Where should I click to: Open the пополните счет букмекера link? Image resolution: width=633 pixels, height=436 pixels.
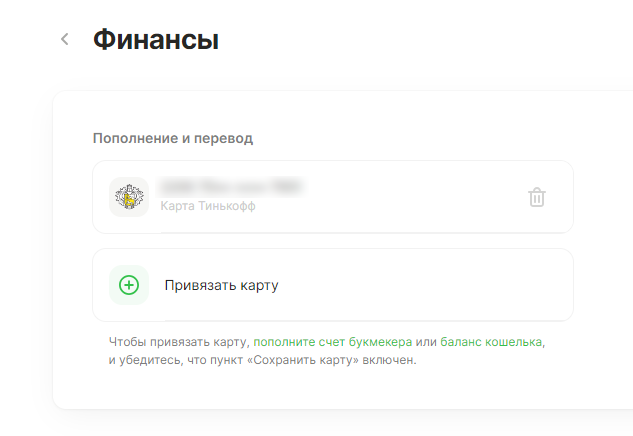coord(333,342)
